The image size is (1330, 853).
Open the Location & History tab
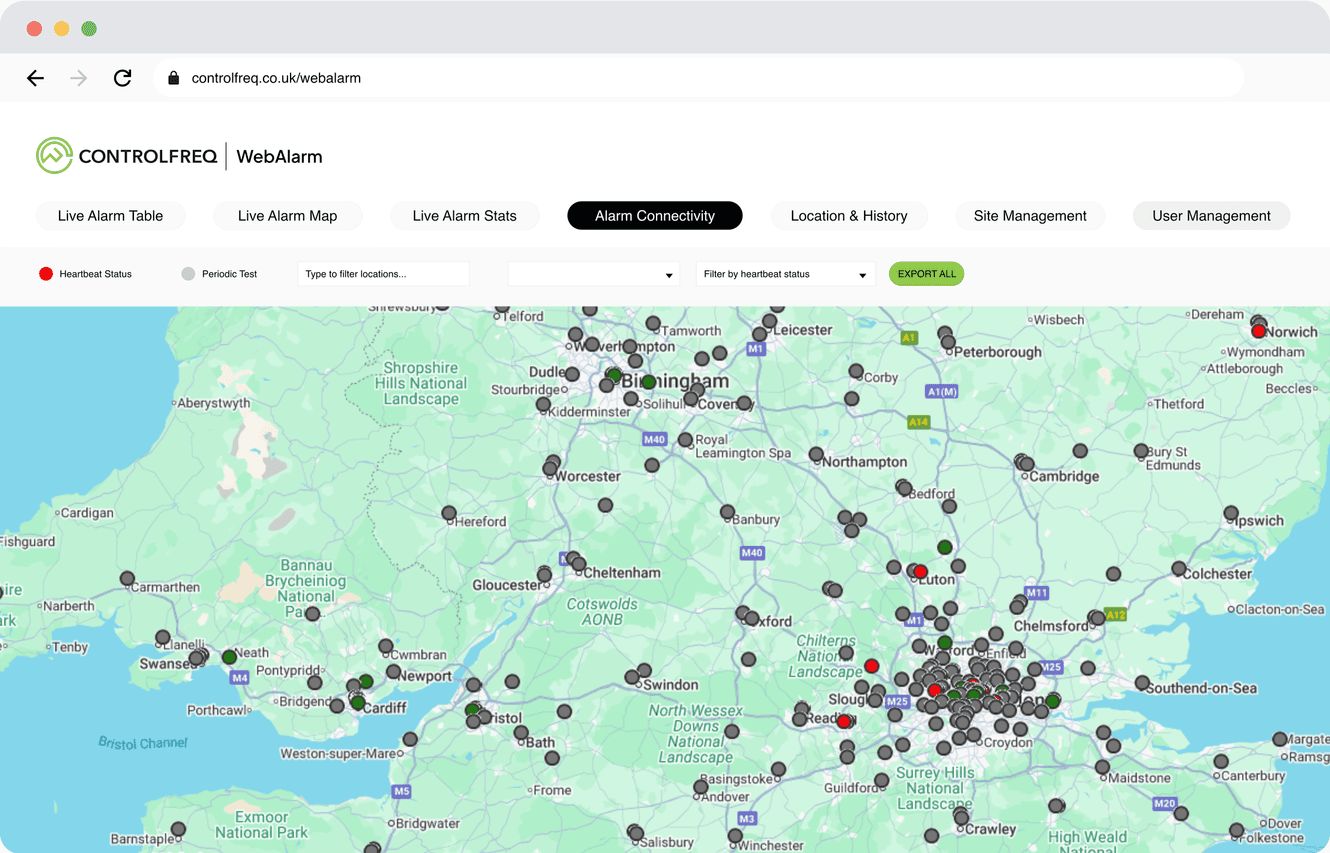coord(849,216)
